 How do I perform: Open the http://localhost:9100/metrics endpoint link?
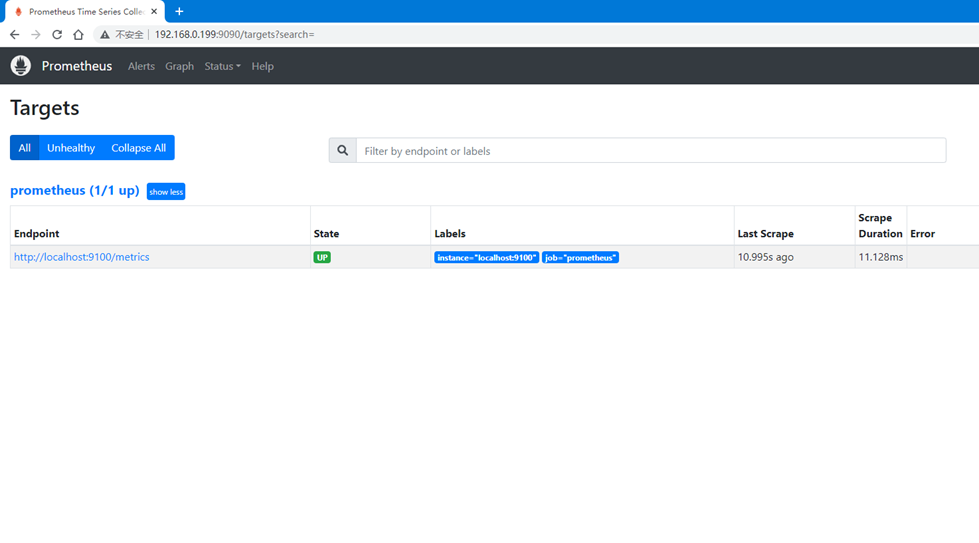pyautogui.click(x=82, y=257)
